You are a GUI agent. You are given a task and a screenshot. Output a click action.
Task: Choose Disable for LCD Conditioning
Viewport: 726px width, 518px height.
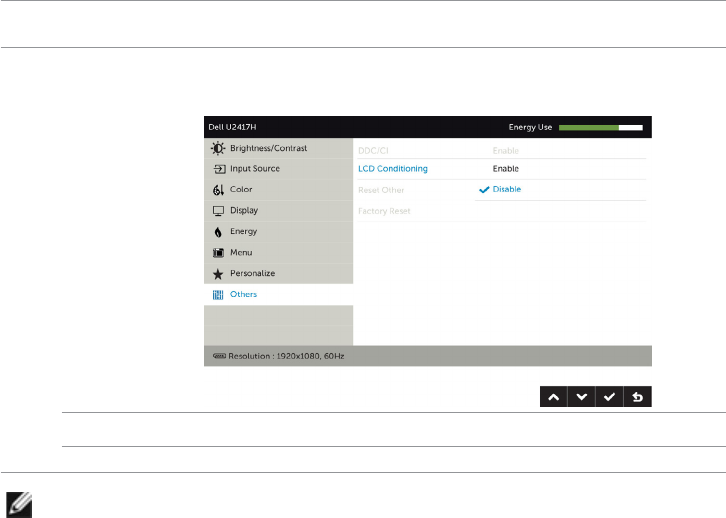tap(507, 189)
